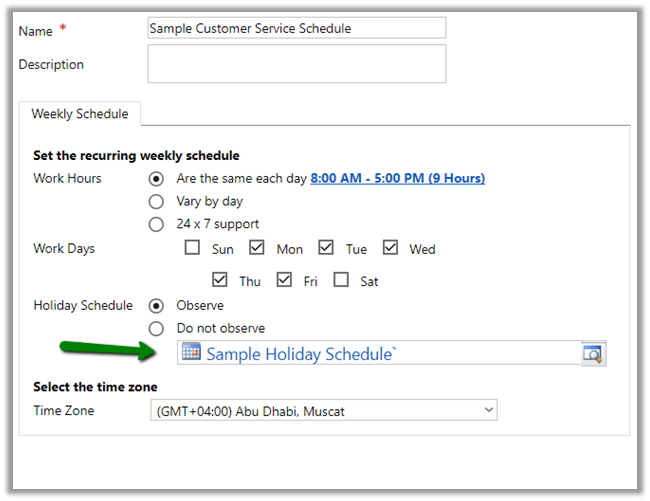Toggle the Thu work day checkbox
The width and height of the screenshot is (650, 501).
220,281
